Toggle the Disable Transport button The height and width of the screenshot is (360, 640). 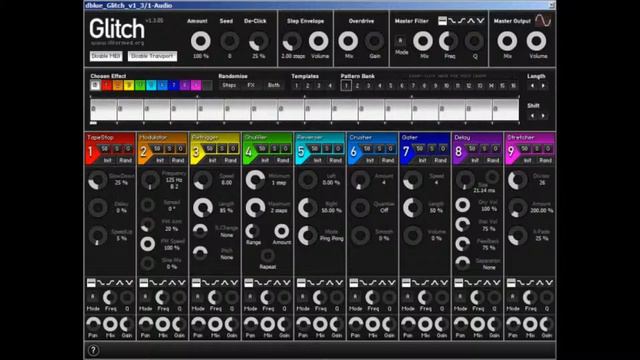152,56
